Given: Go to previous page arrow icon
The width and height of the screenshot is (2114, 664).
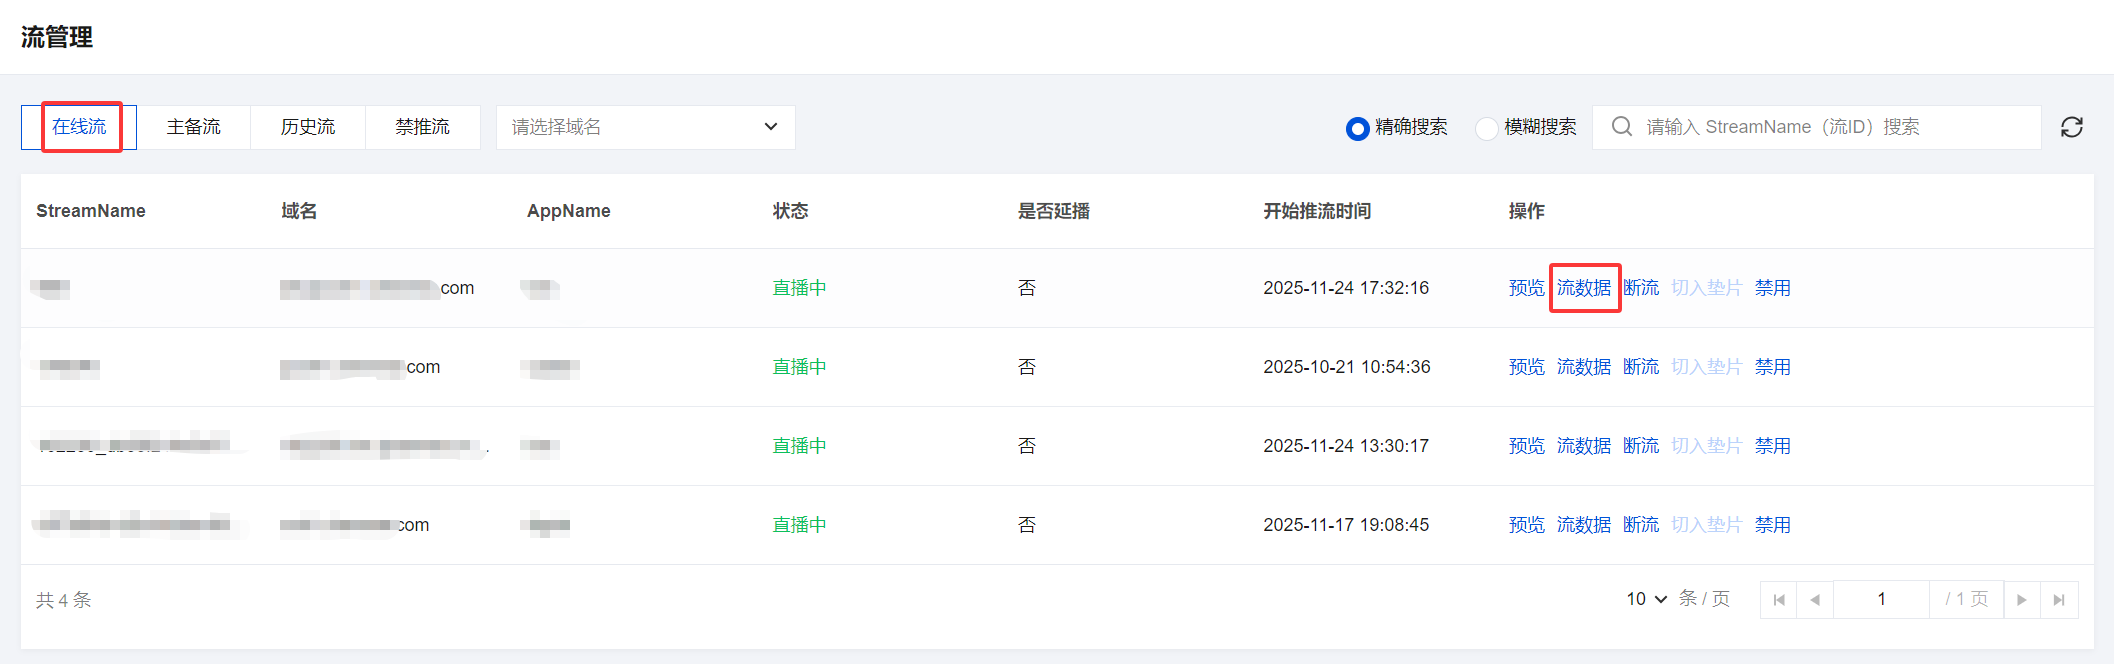Looking at the screenshot, I should pyautogui.click(x=1815, y=600).
